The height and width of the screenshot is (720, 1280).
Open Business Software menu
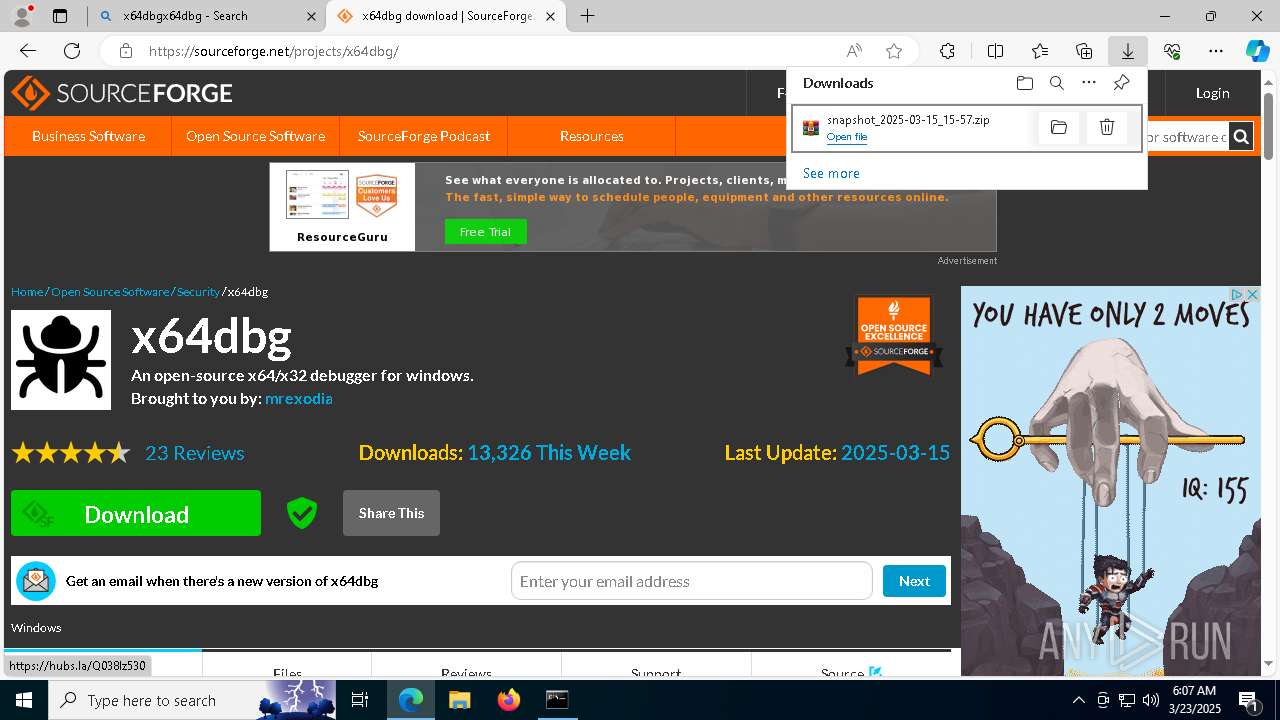click(x=88, y=136)
